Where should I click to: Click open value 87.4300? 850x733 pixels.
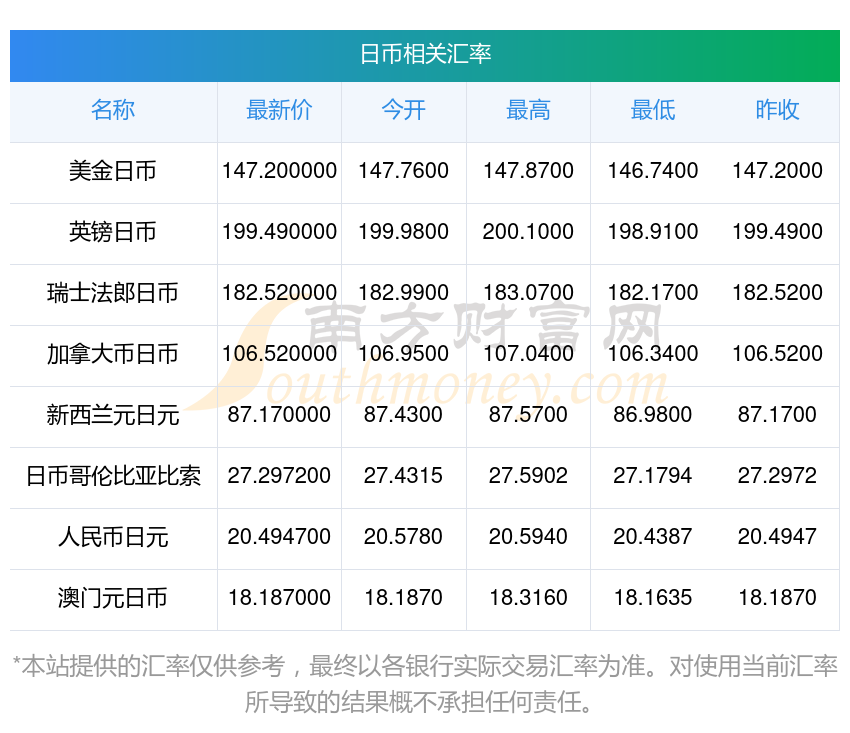click(x=403, y=415)
